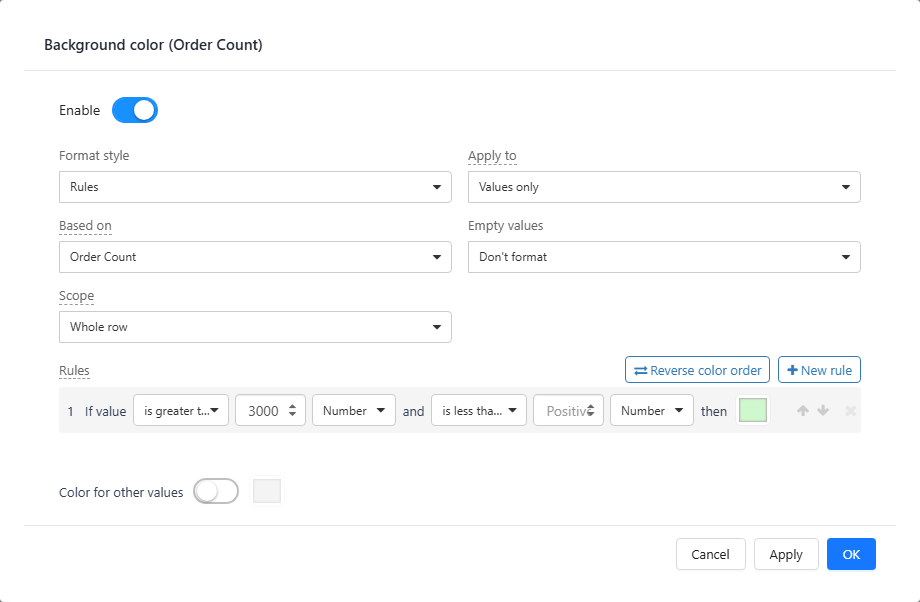Expand the Based on Order Count dropdown
Screen dimensions: 920x602
(255, 257)
